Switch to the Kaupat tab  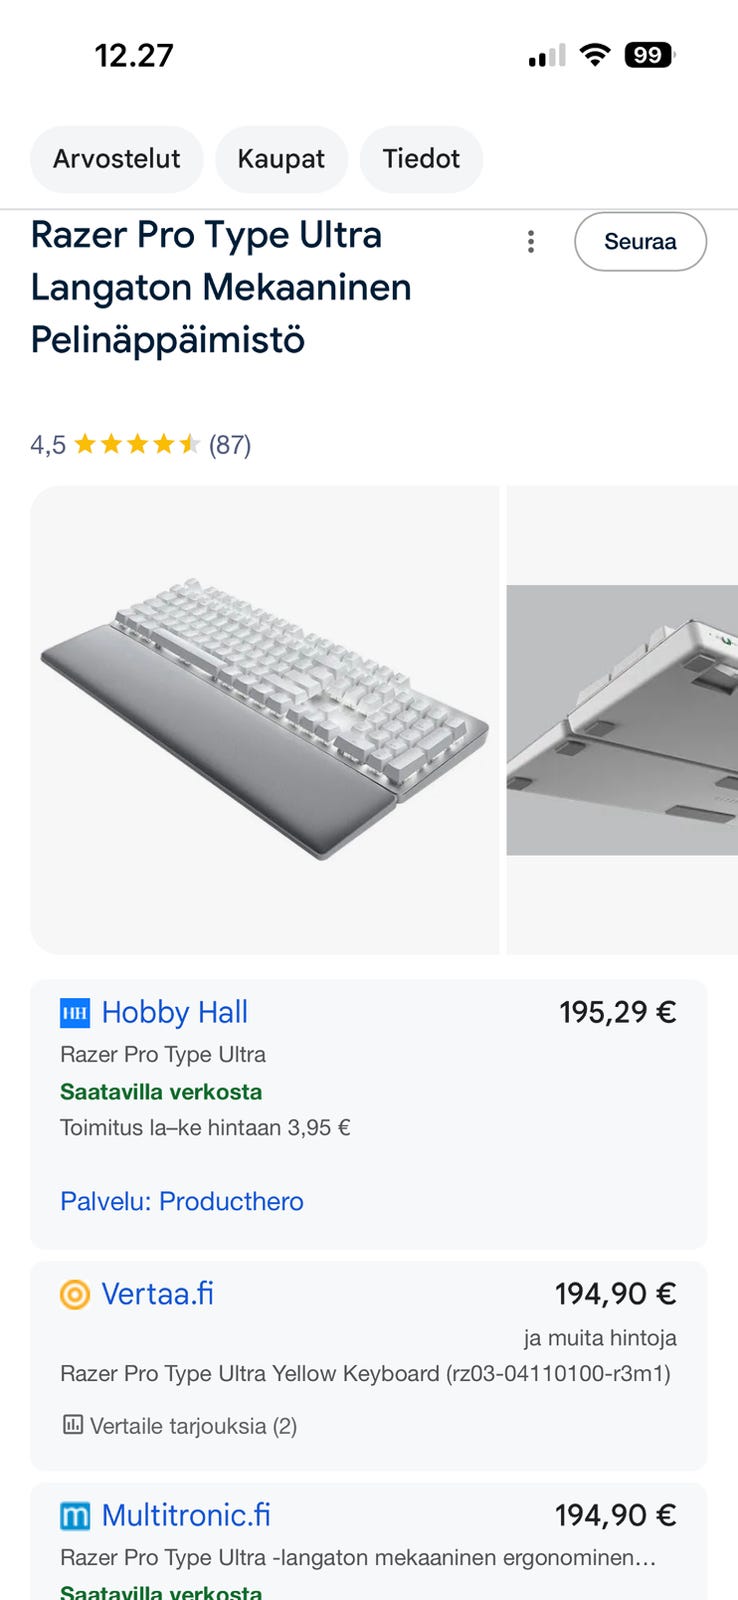point(281,159)
